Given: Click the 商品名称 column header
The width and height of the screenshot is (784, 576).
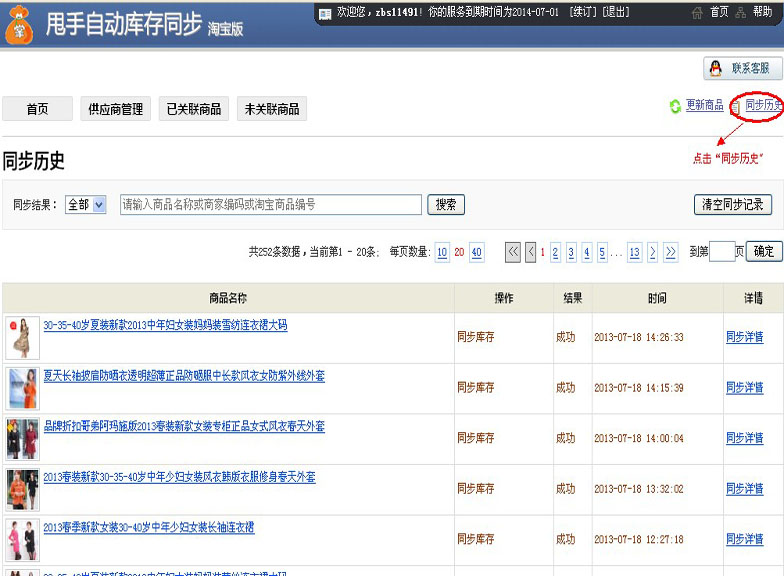Looking at the screenshot, I should (228, 298).
